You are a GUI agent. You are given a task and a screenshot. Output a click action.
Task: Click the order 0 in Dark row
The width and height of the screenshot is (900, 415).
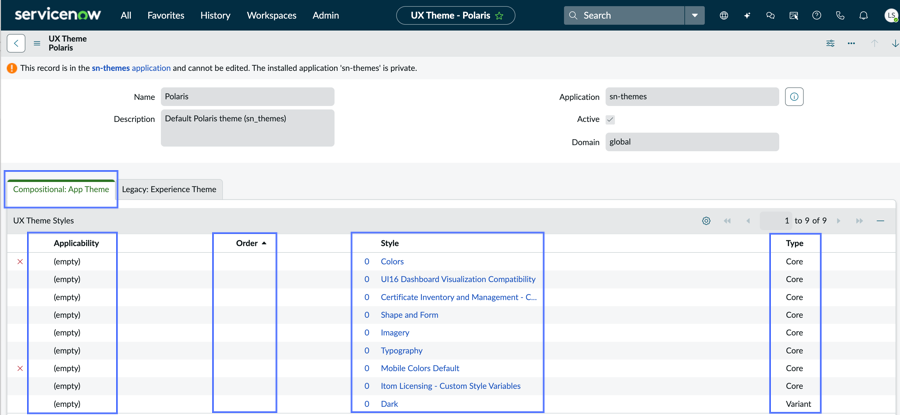(x=367, y=404)
